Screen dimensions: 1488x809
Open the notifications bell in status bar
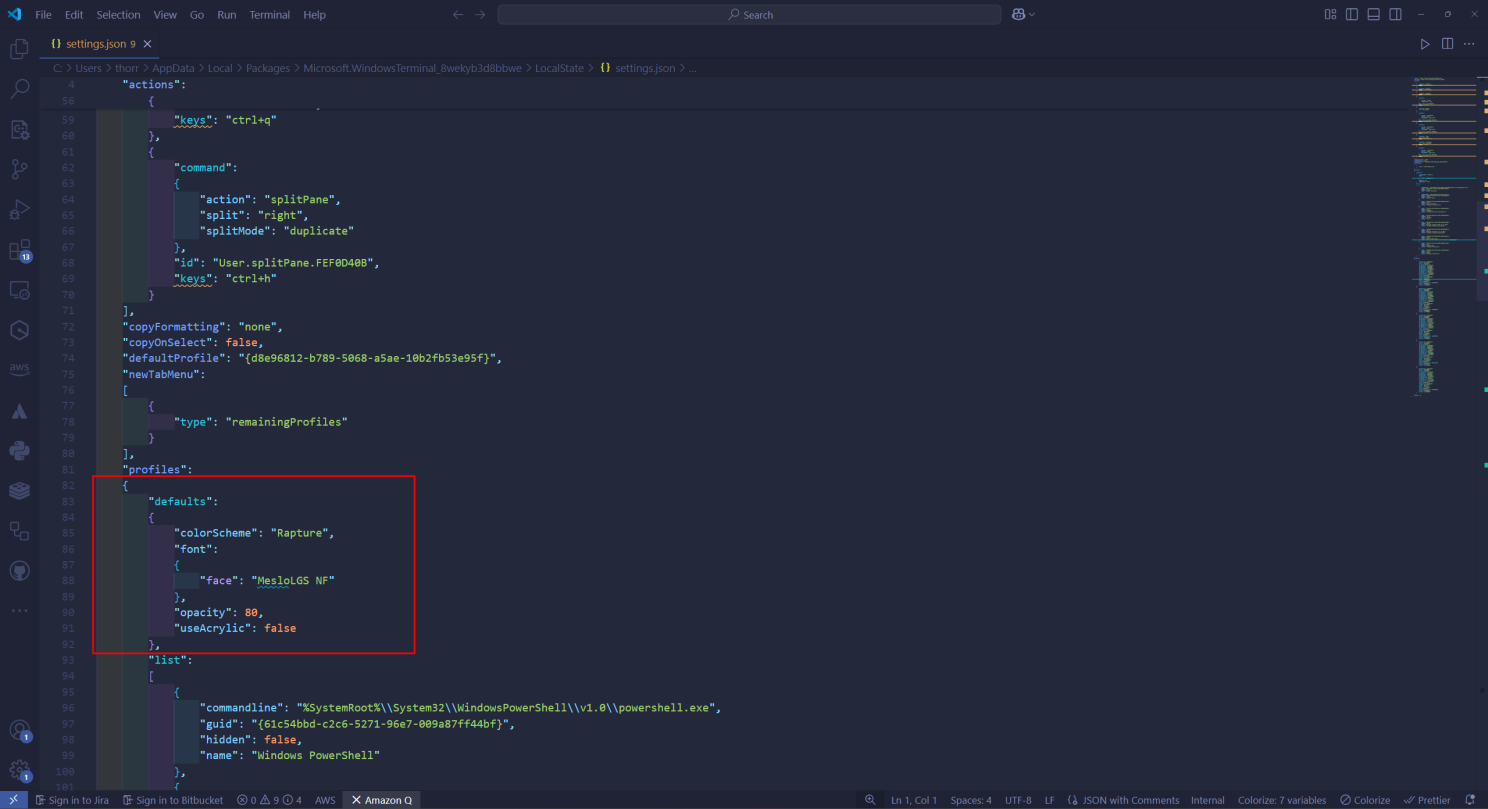1469,800
